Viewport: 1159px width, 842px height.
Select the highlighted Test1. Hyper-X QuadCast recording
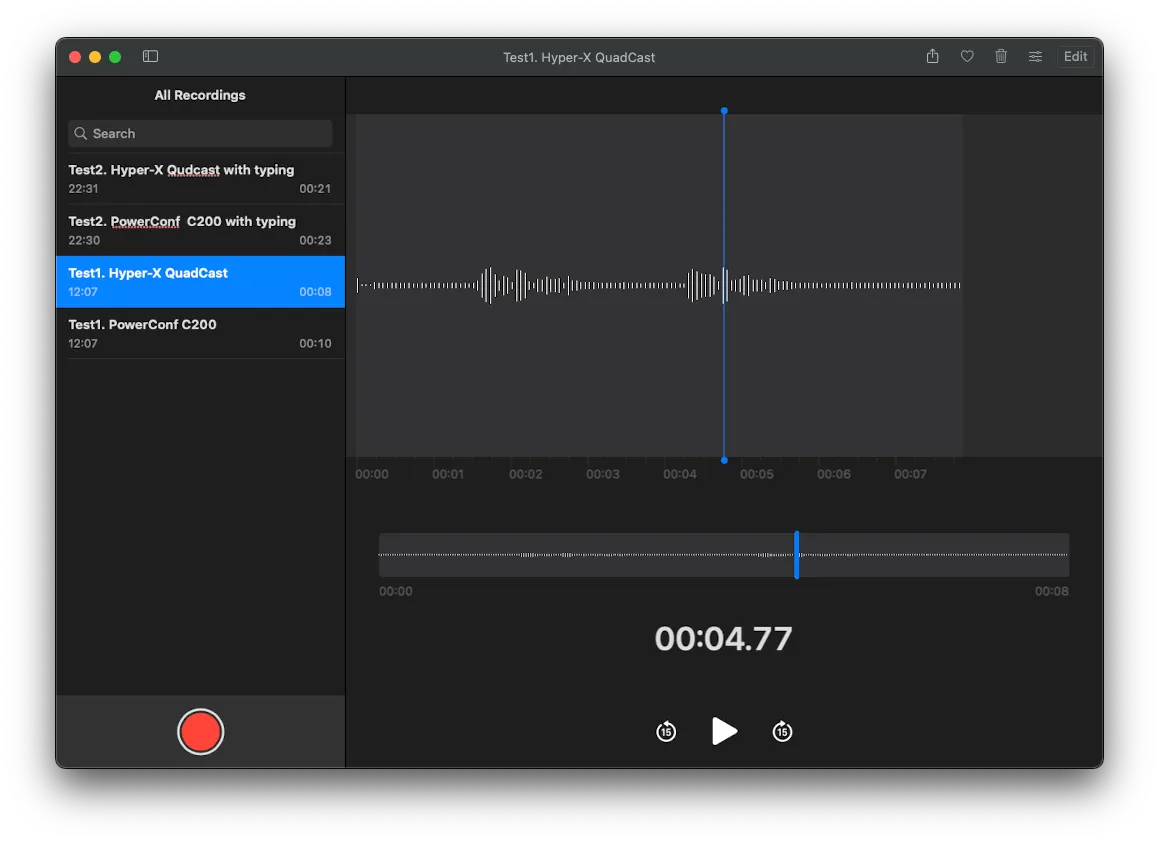pos(200,282)
